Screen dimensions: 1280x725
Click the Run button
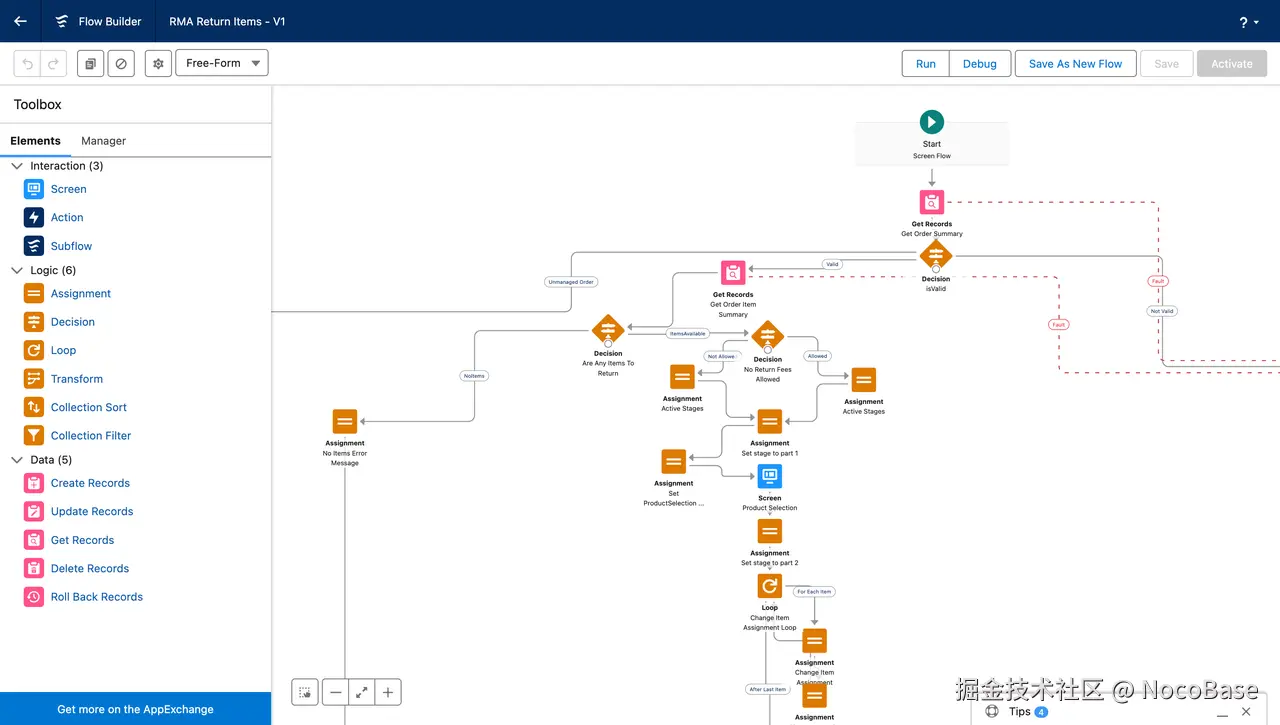tap(925, 63)
